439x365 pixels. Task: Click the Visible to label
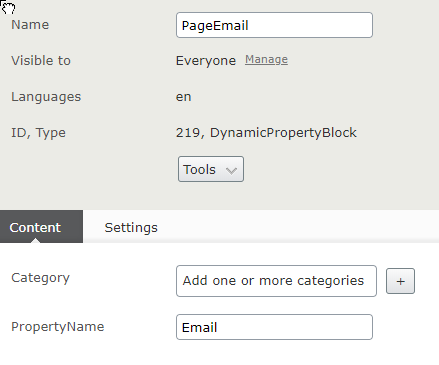[41, 61]
